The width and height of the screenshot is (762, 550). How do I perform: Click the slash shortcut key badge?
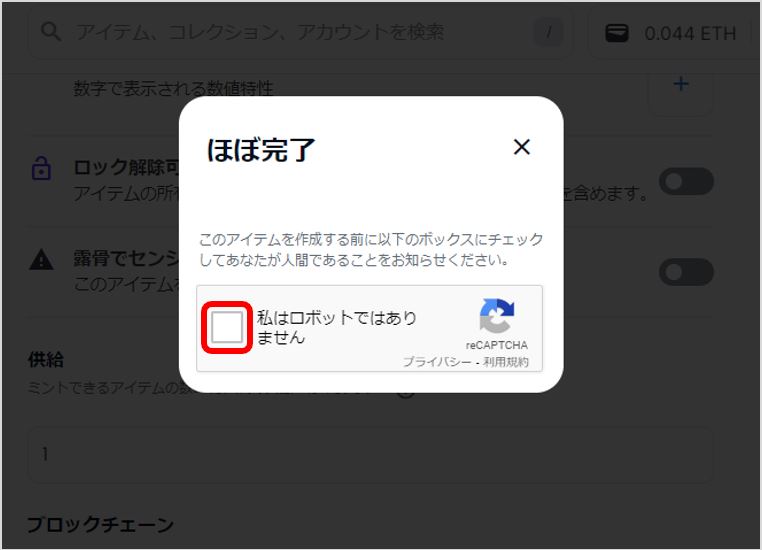(549, 32)
